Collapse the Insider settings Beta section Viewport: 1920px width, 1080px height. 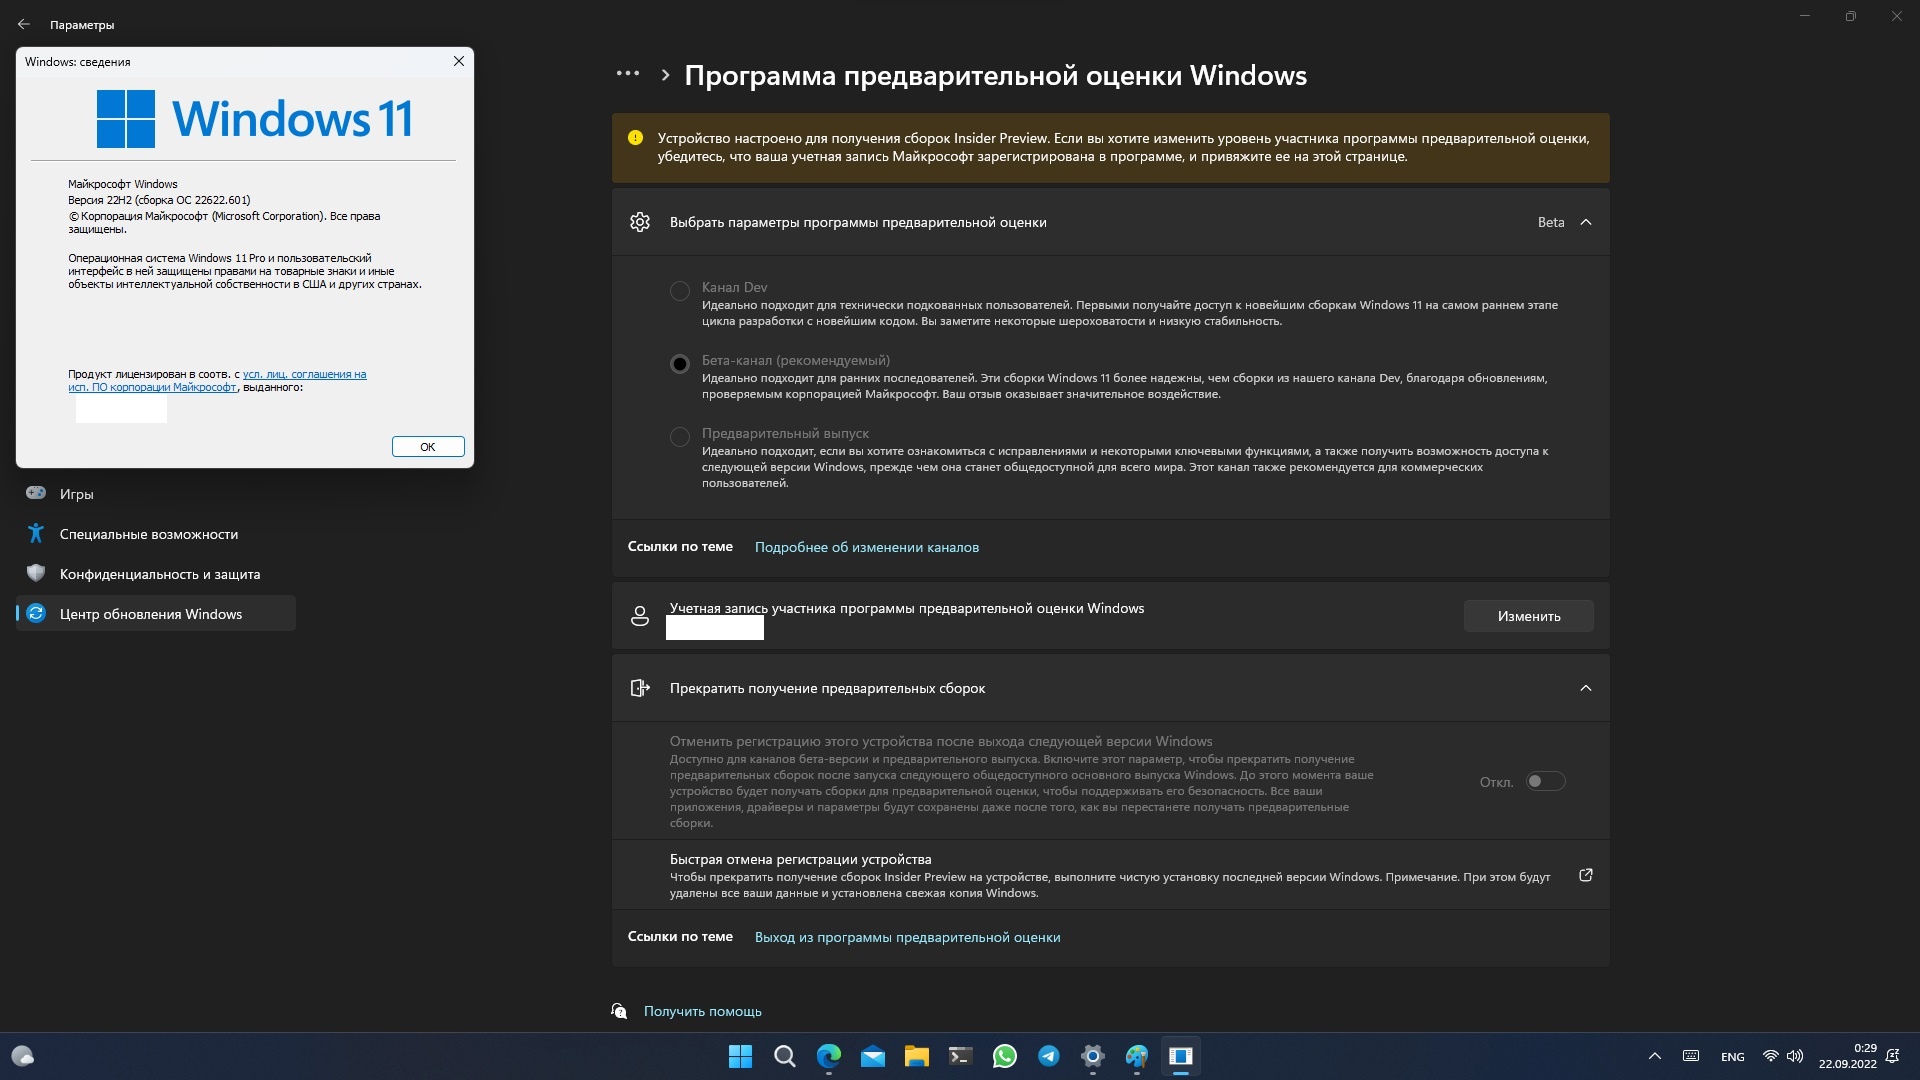[x=1586, y=222]
